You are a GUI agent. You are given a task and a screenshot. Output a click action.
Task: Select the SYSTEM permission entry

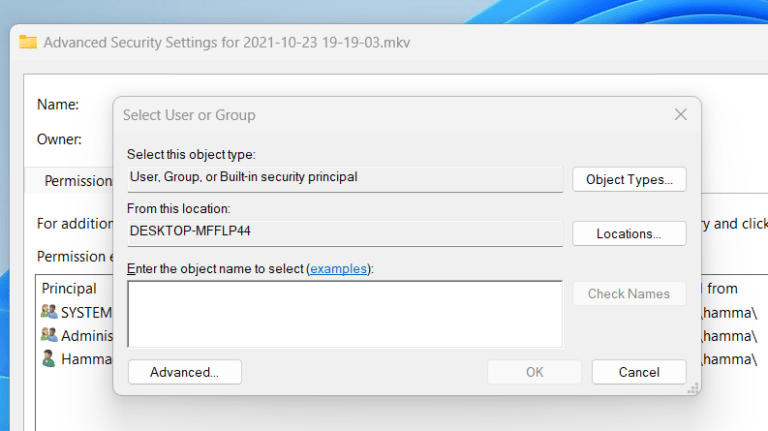(x=86, y=312)
